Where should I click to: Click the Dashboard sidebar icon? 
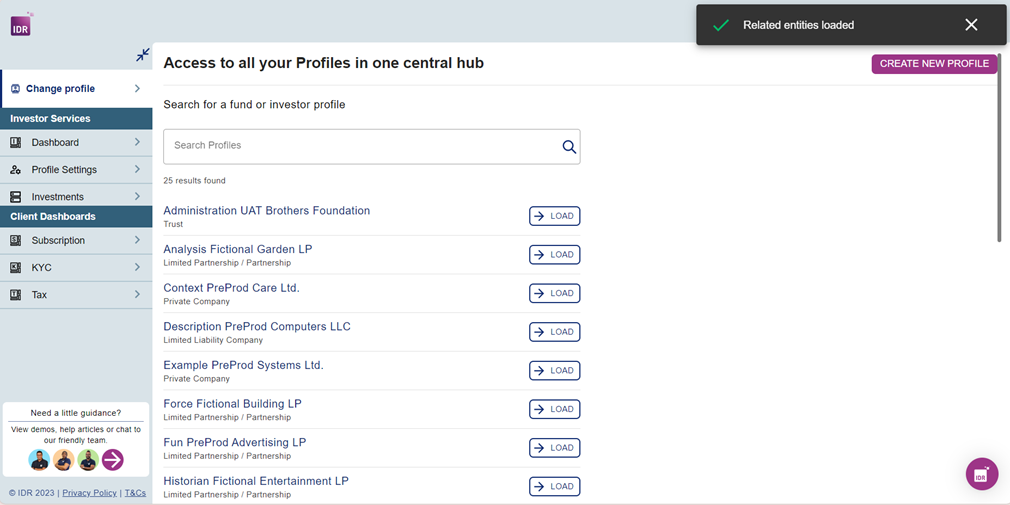pos(15,143)
